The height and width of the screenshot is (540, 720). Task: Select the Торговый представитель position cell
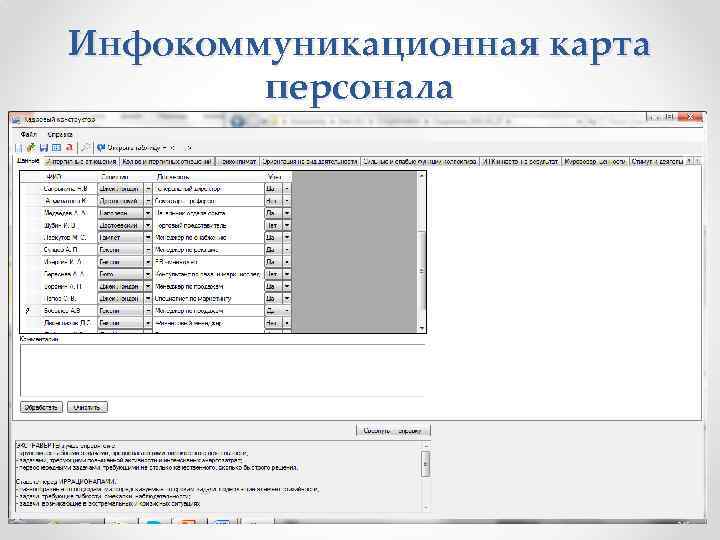click(208, 225)
